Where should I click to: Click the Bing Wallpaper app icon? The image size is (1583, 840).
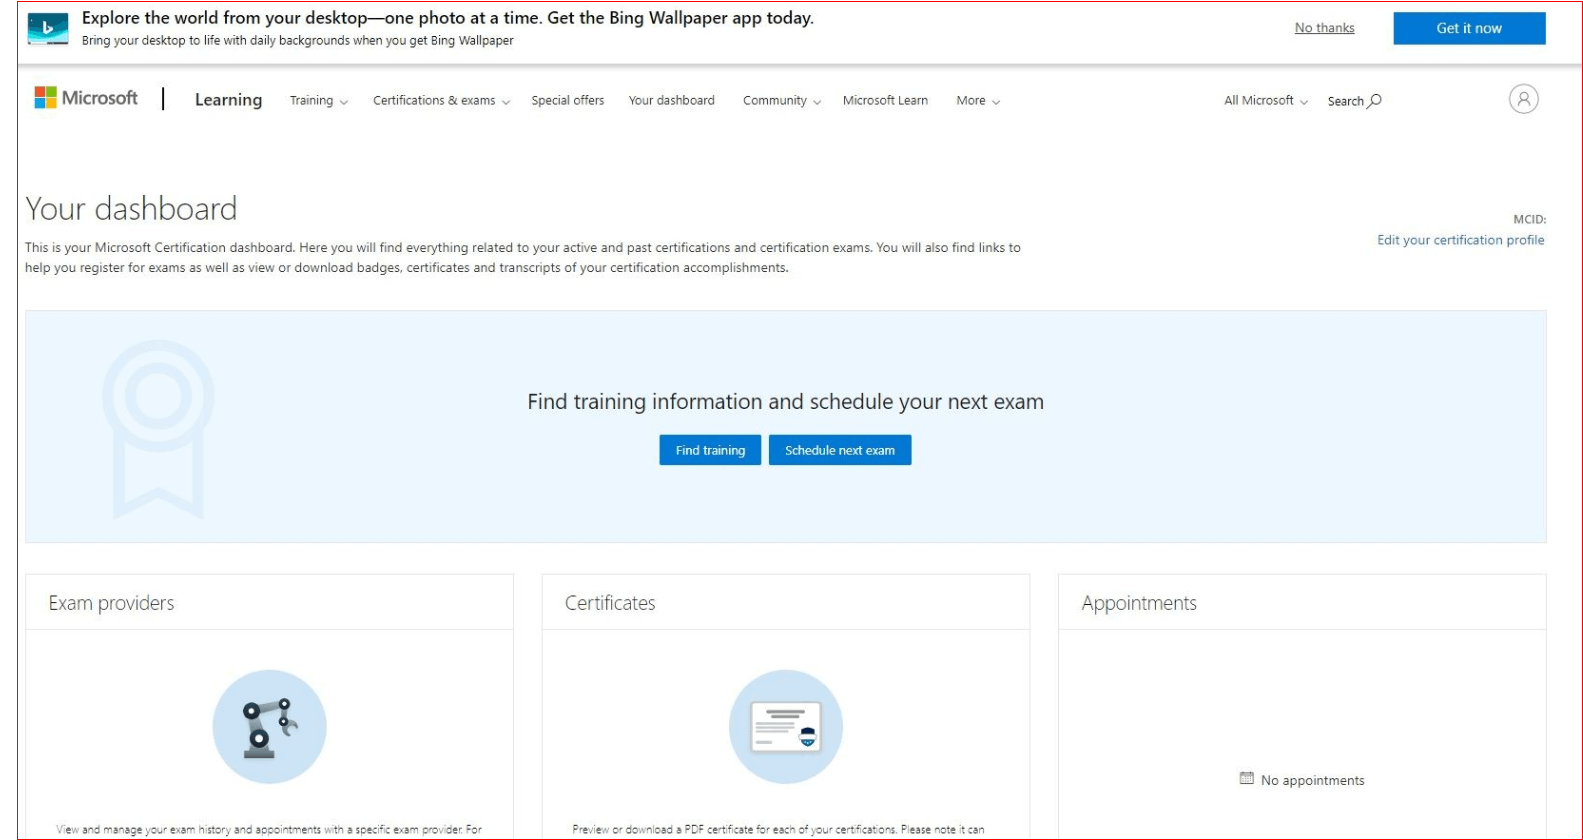[x=48, y=29]
